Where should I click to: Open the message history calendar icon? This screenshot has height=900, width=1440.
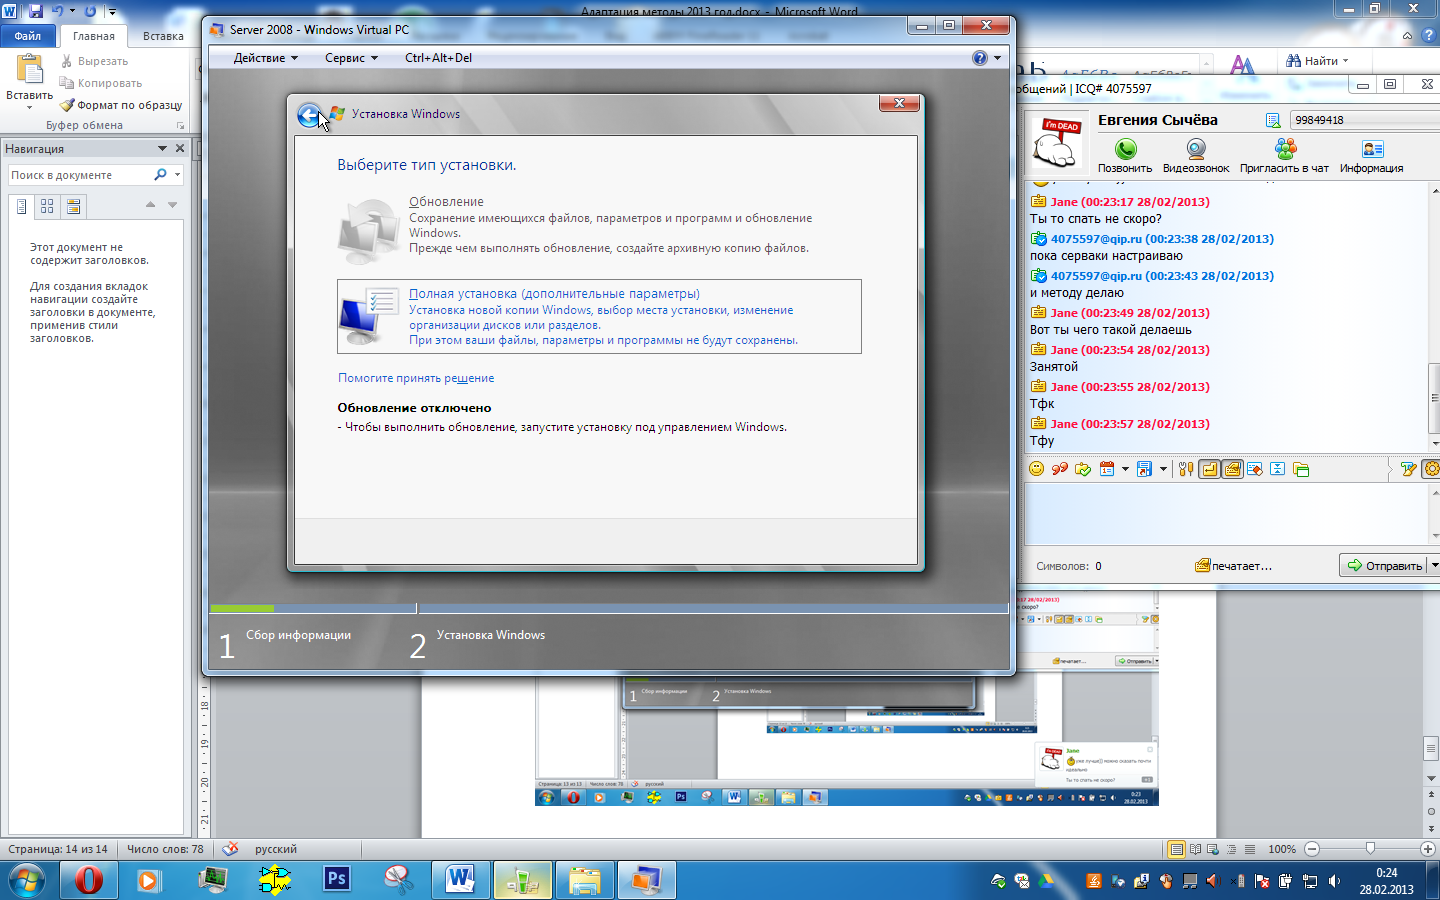[1107, 469]
